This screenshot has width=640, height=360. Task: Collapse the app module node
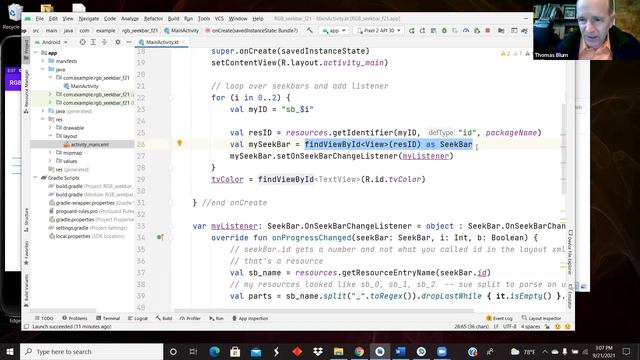coord(36,53)
